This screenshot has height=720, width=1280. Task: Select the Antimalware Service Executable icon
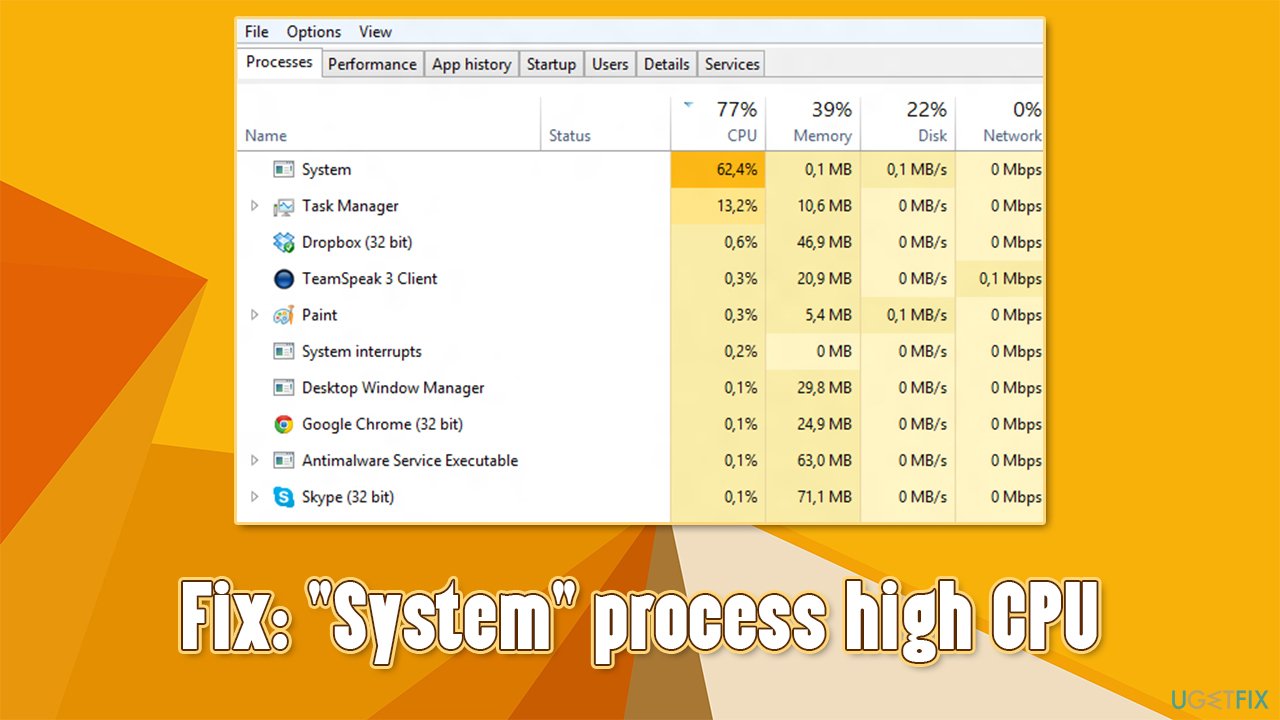point(283,460)
